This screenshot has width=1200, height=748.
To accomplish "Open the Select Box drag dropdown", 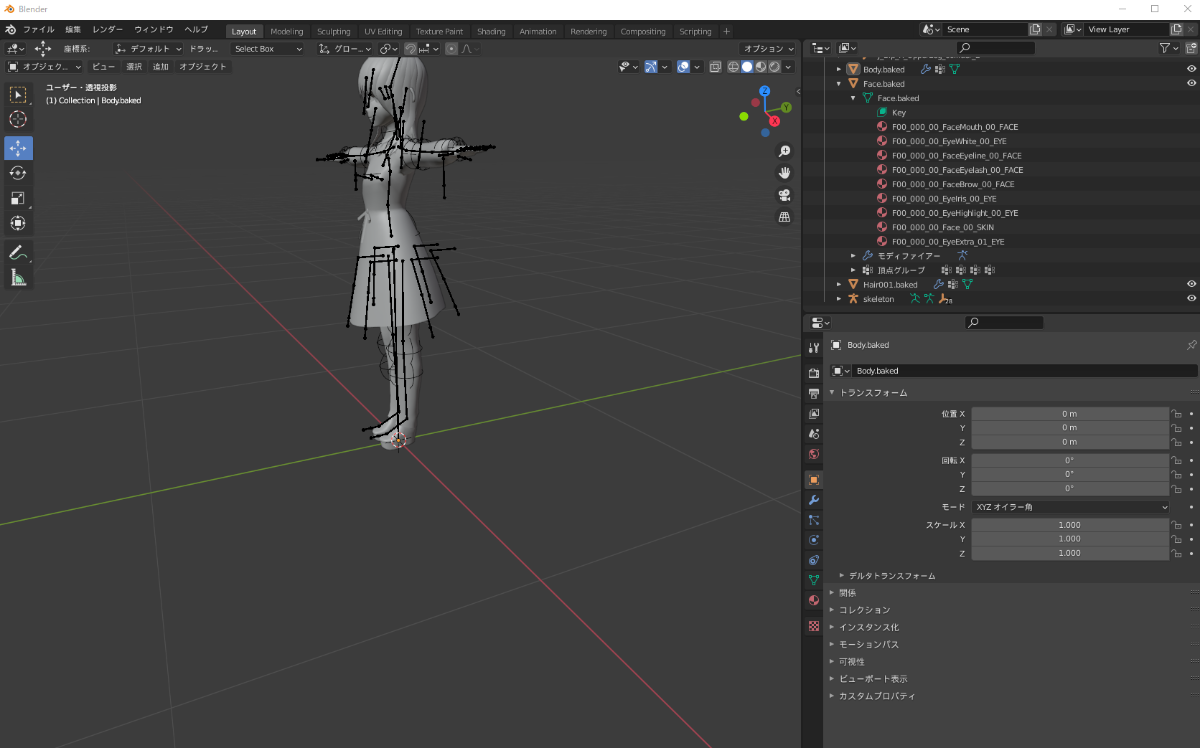I will point(267,48).
